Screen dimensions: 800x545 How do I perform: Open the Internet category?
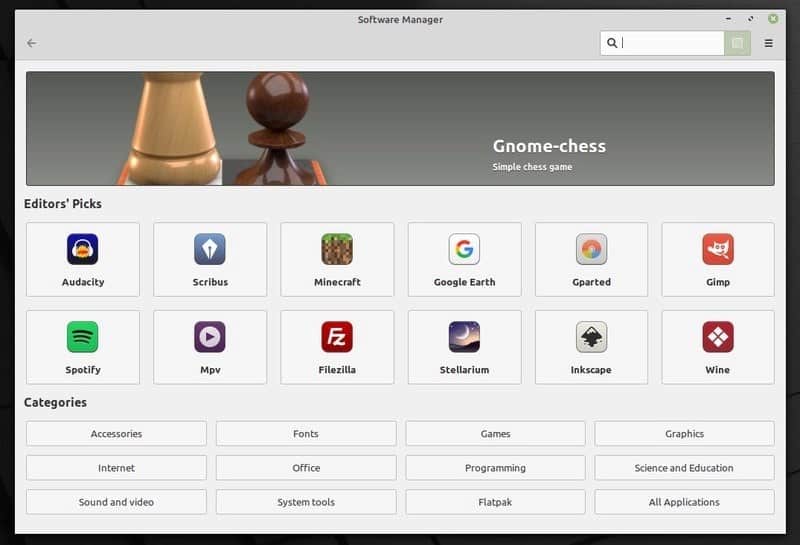[x=116, y=468]
